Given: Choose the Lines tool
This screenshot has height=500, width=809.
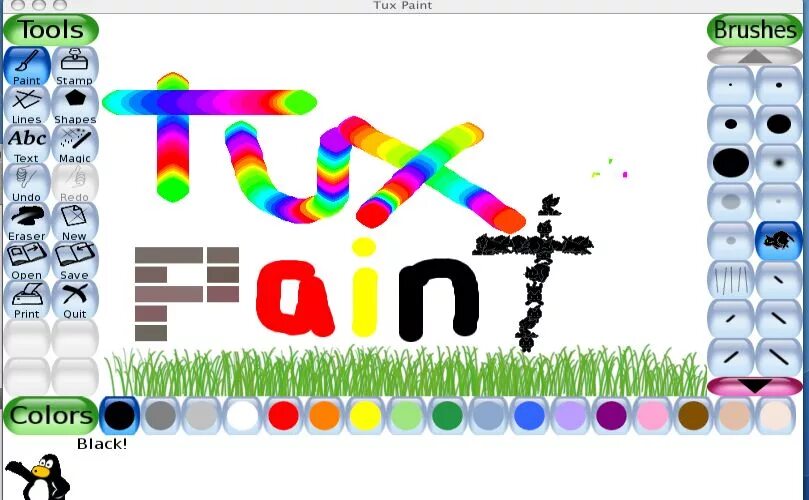Looking at the screenshot, I should (x=27, y=105).
